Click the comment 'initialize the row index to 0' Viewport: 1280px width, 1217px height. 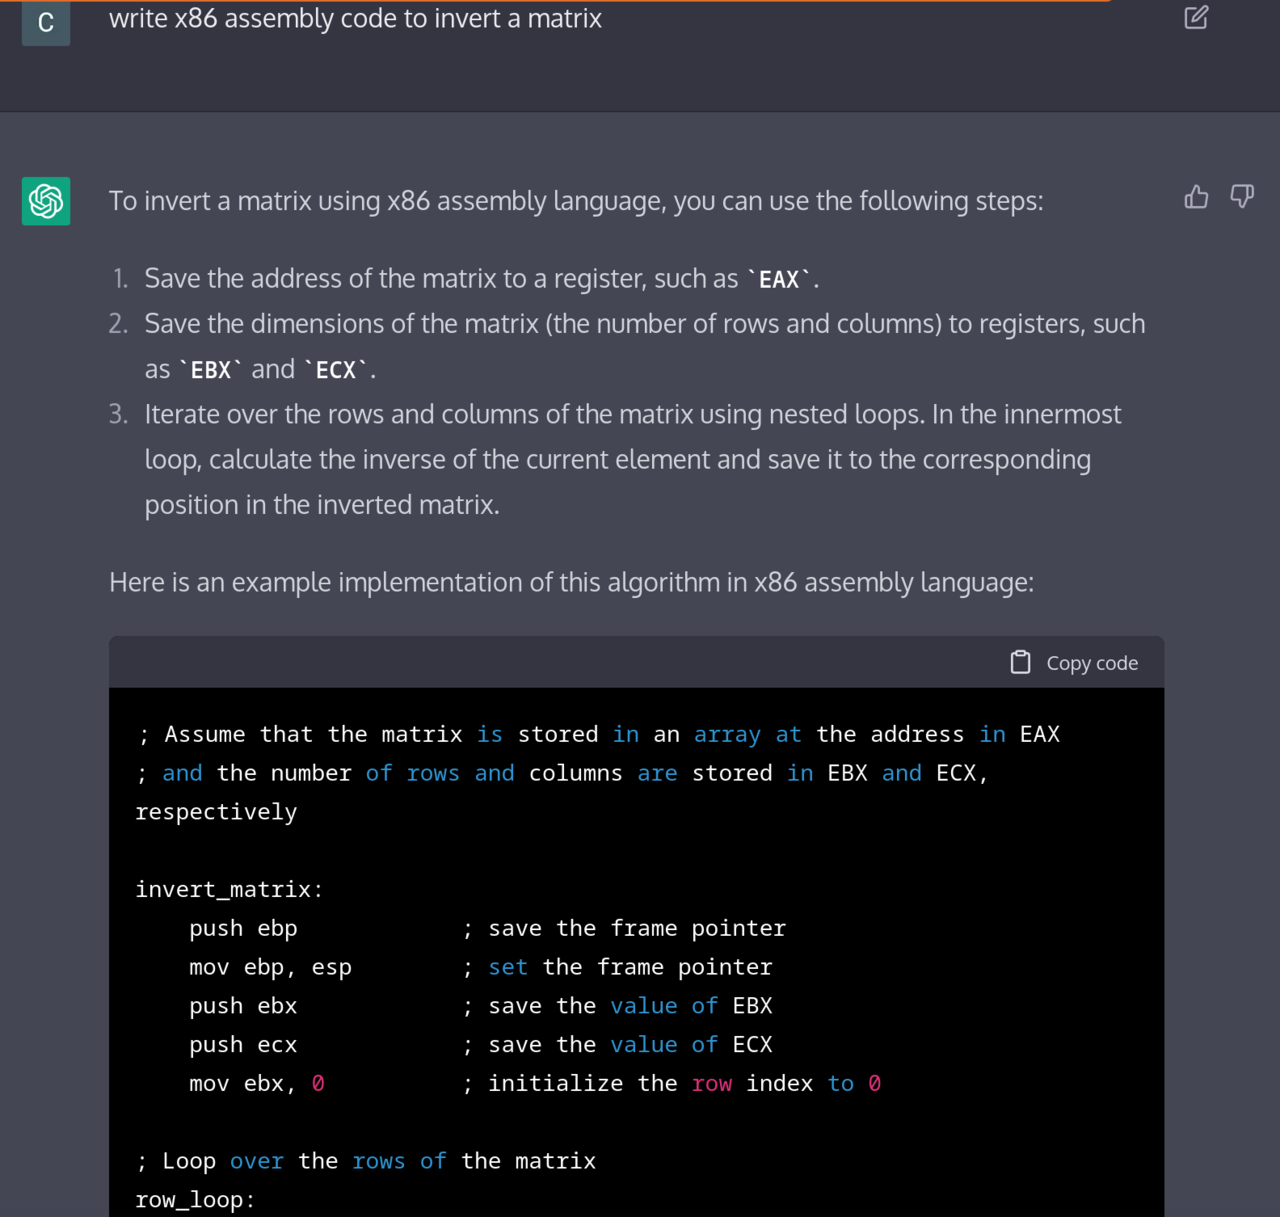click(671, 1083)
